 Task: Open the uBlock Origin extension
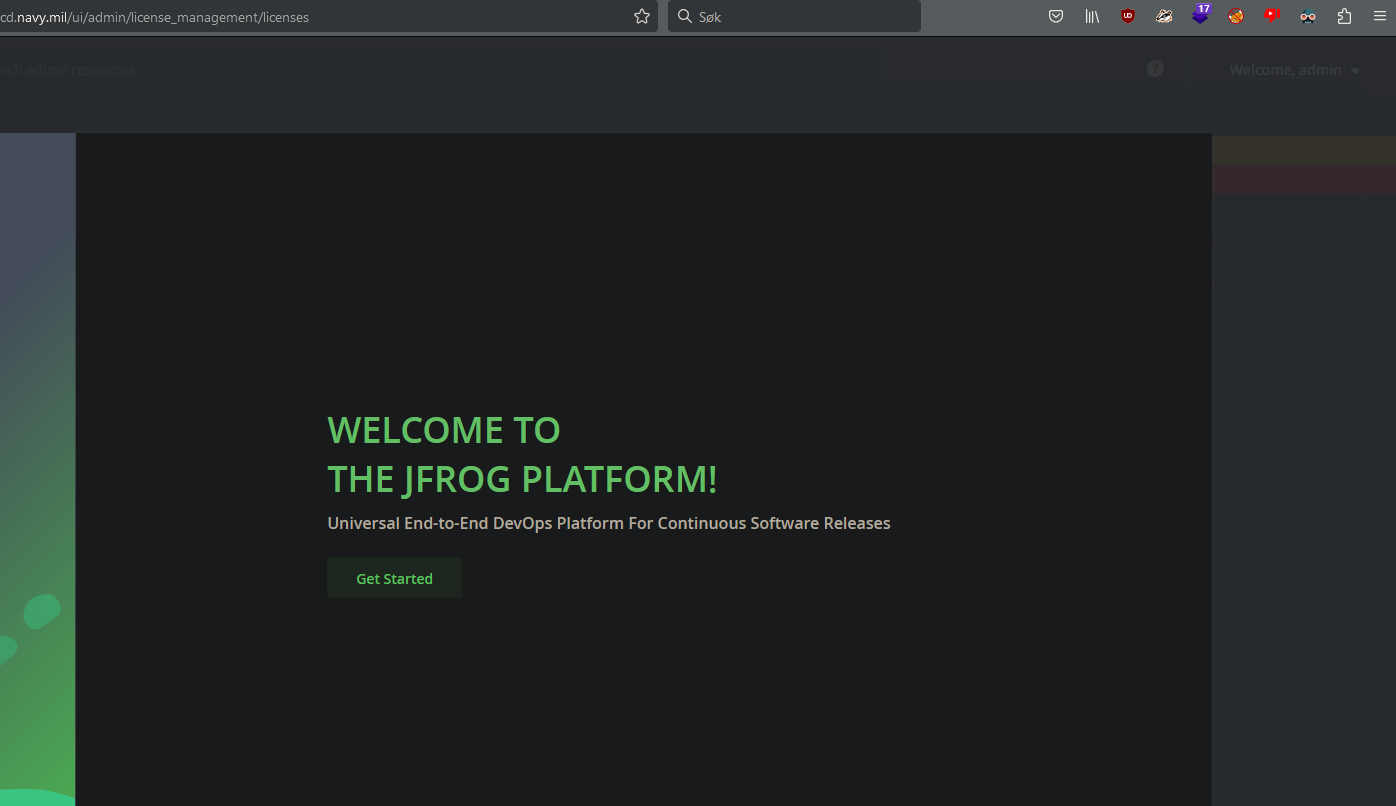pos(1128,17)
